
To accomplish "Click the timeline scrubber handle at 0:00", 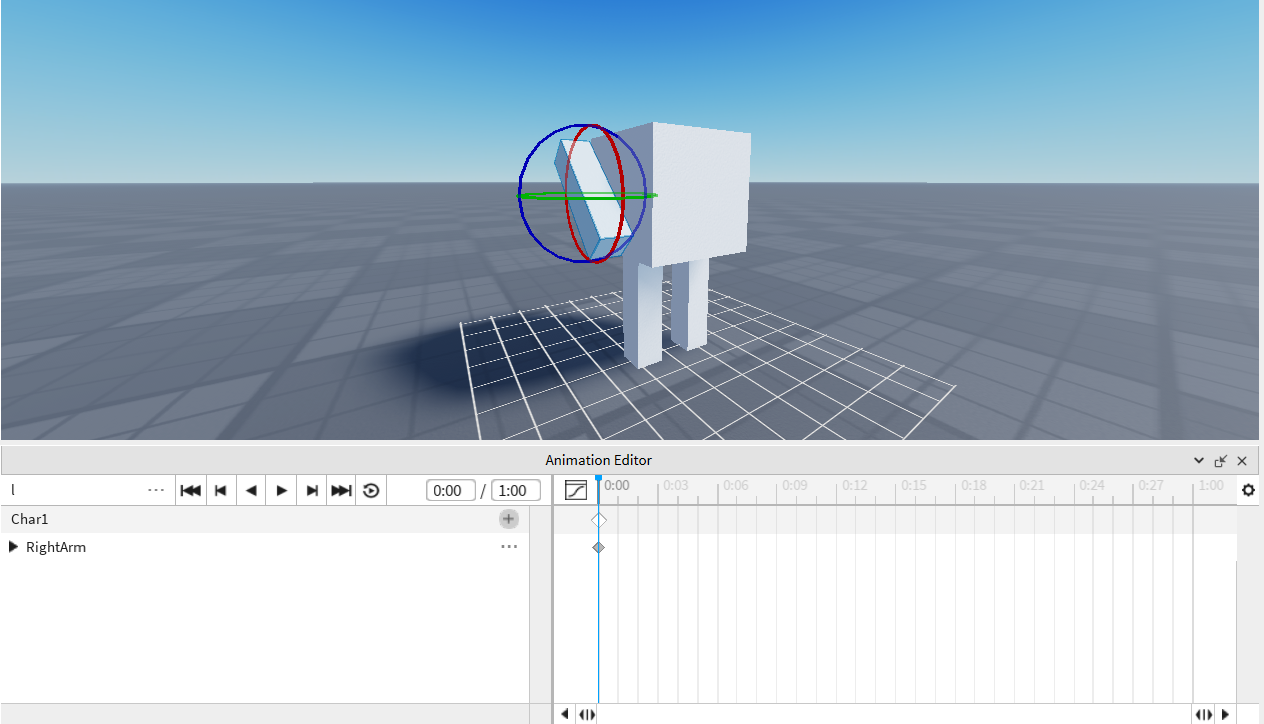I will 598,480.
